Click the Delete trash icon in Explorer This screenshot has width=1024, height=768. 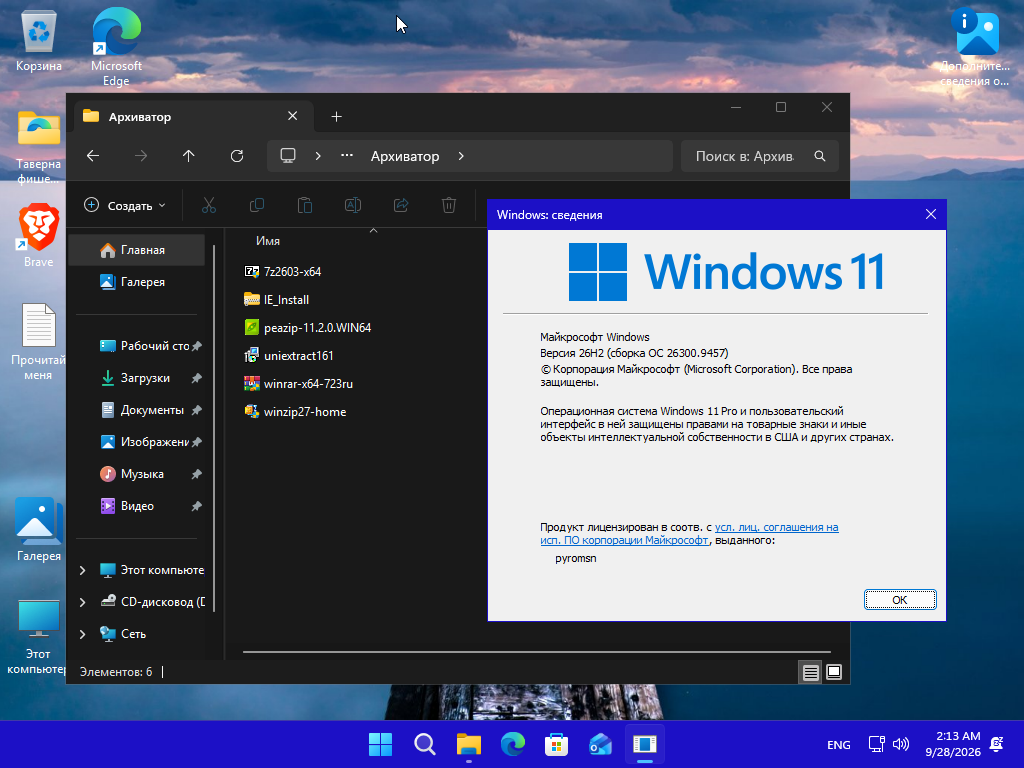[x=449, y=205]
